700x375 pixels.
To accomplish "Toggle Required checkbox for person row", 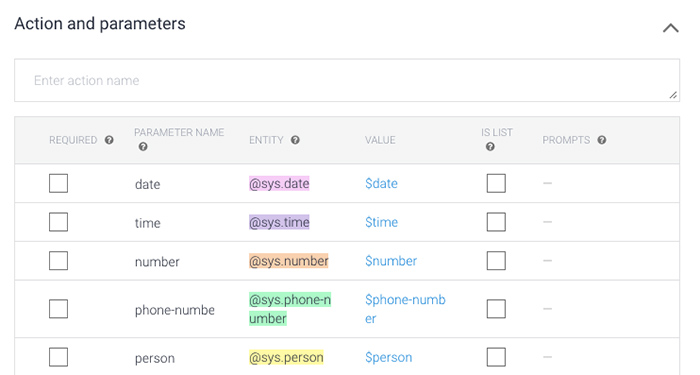I will 58,357.
